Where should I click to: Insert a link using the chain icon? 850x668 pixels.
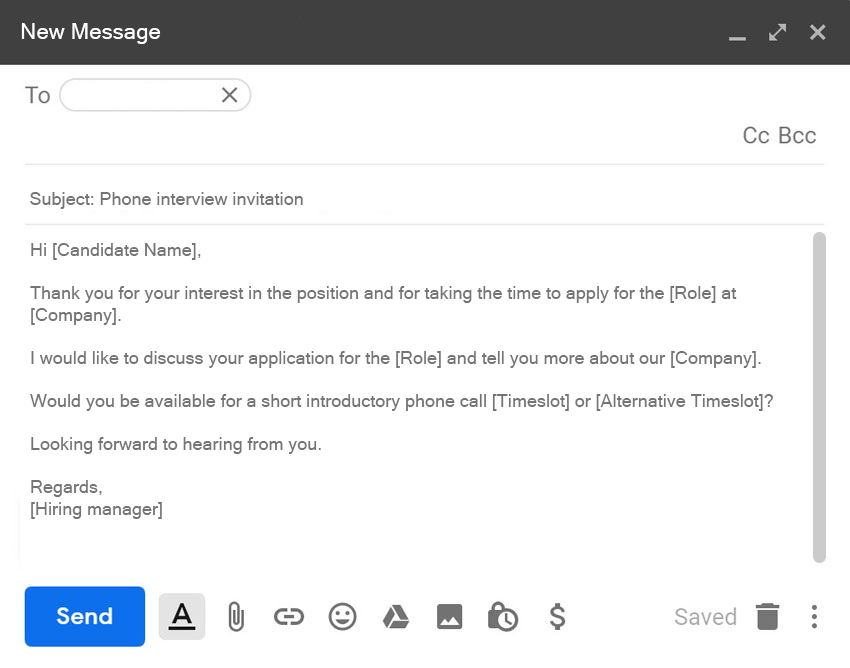pos(288,617)
